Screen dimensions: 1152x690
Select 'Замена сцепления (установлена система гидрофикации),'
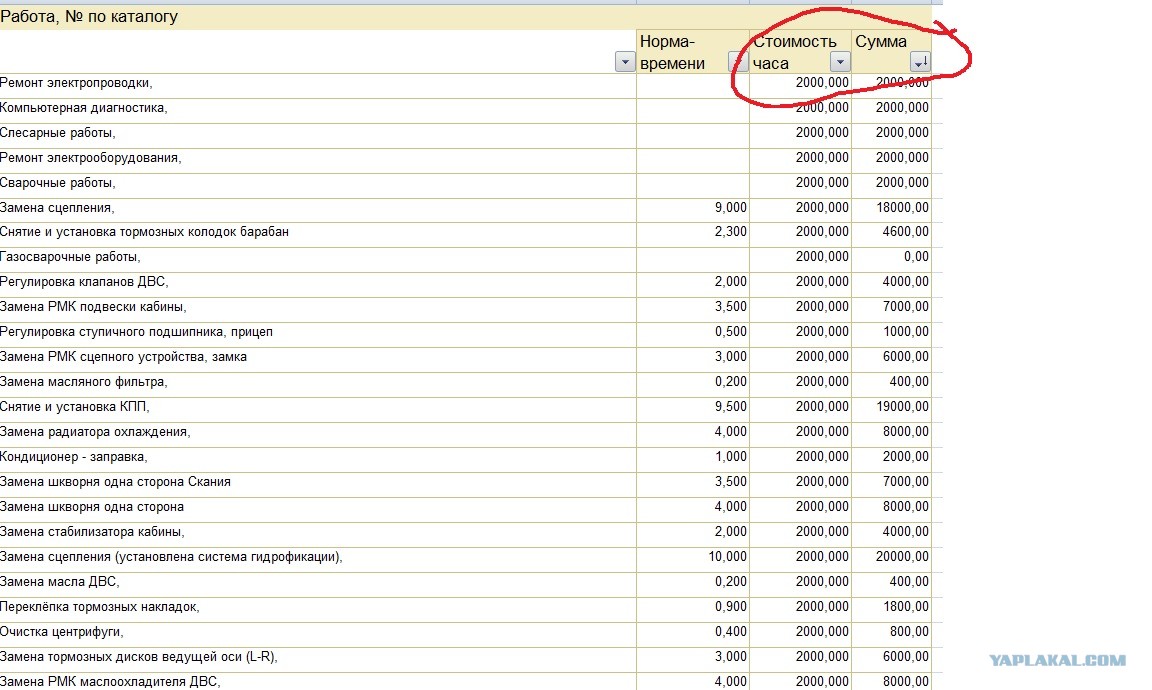click(171, 557)
